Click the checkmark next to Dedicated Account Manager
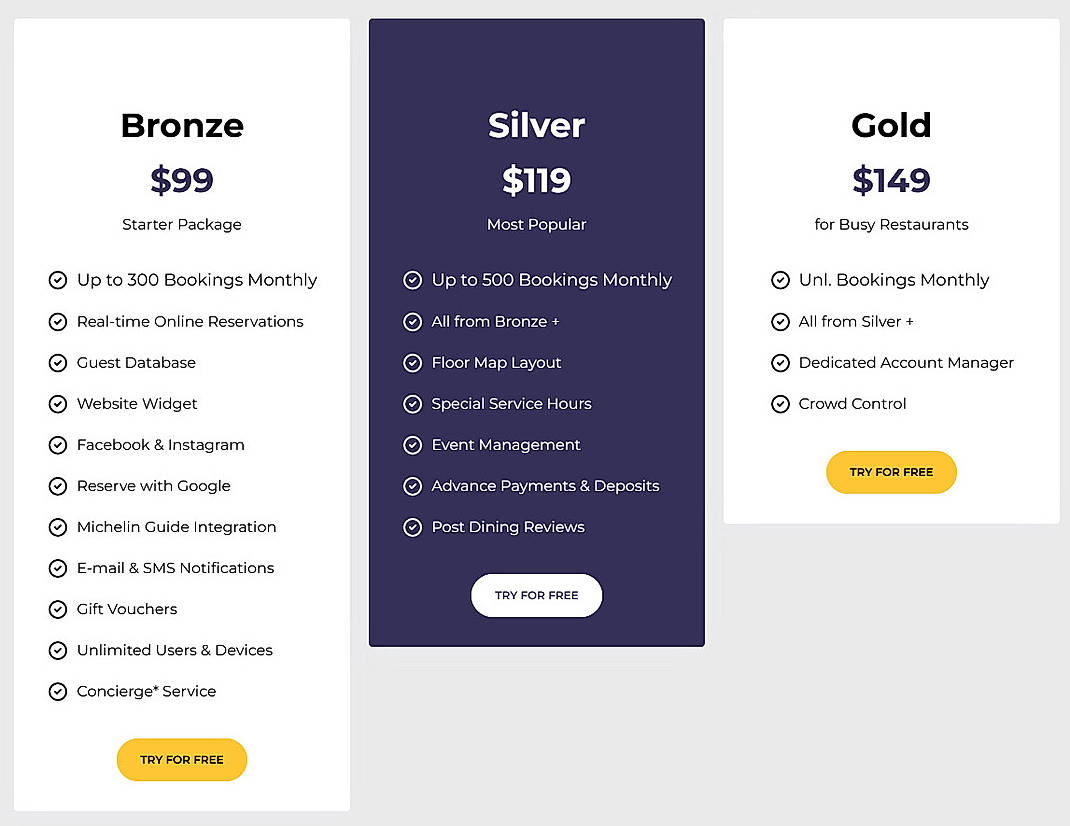Viewport: 1070px width, 826px height. [780, 362]
